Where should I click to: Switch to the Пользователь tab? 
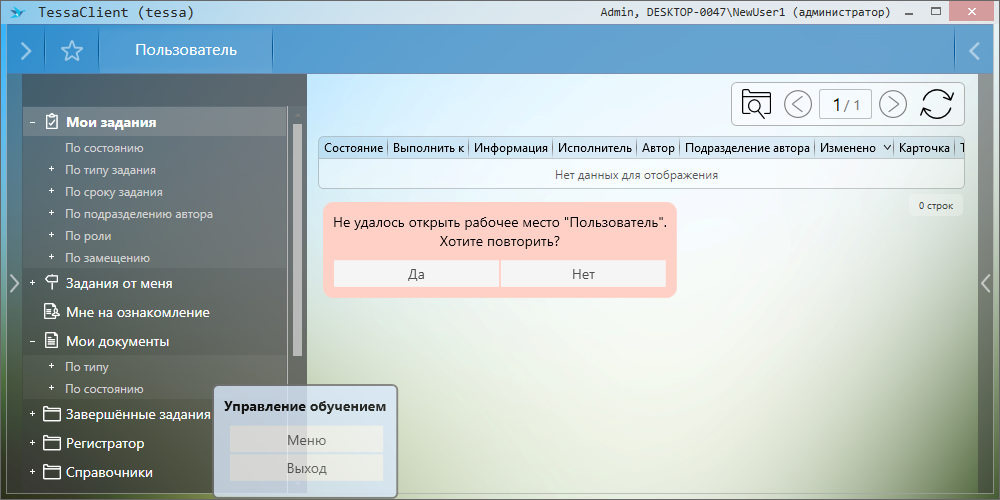(x=186, y=50)
